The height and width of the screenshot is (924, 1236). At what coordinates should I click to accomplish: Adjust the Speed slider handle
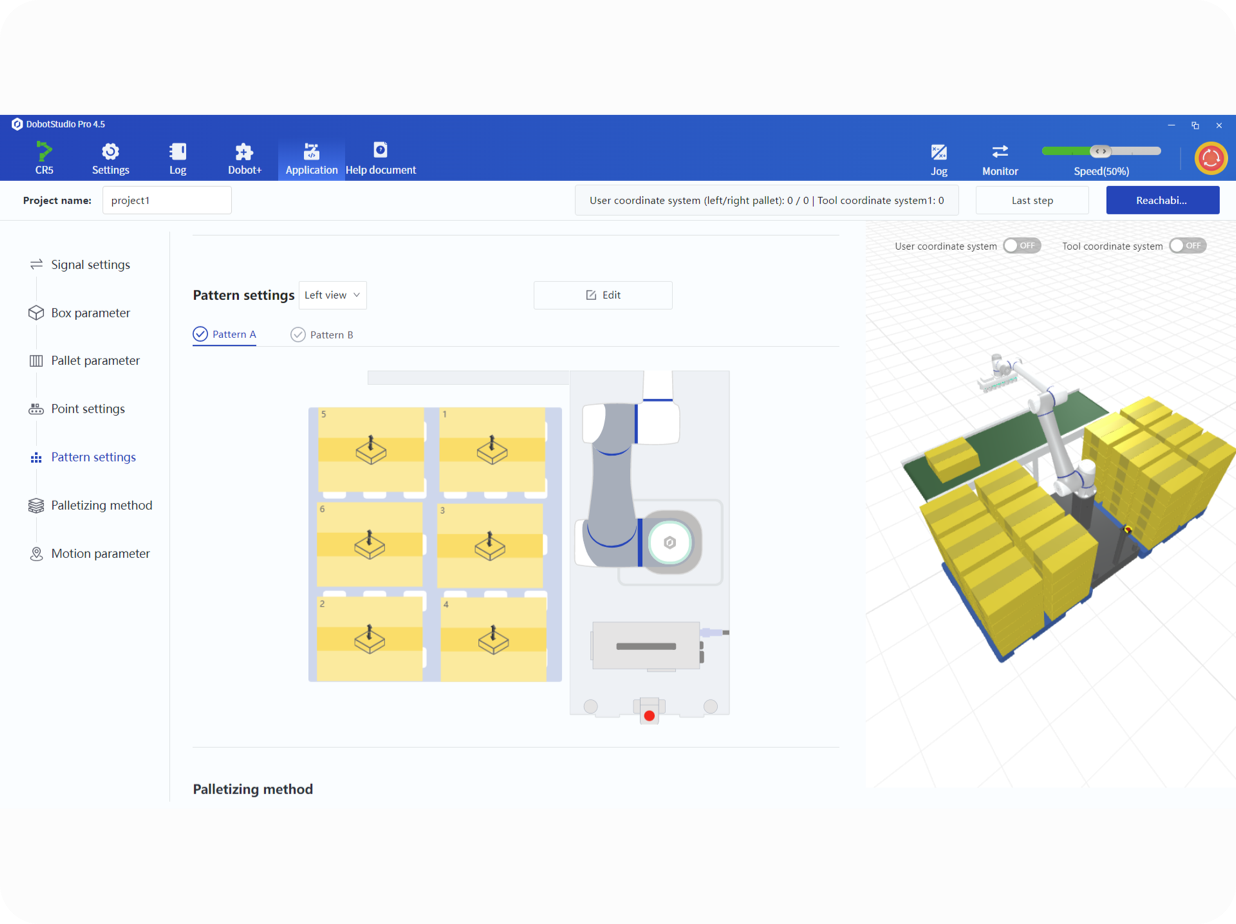(1100, 151)
